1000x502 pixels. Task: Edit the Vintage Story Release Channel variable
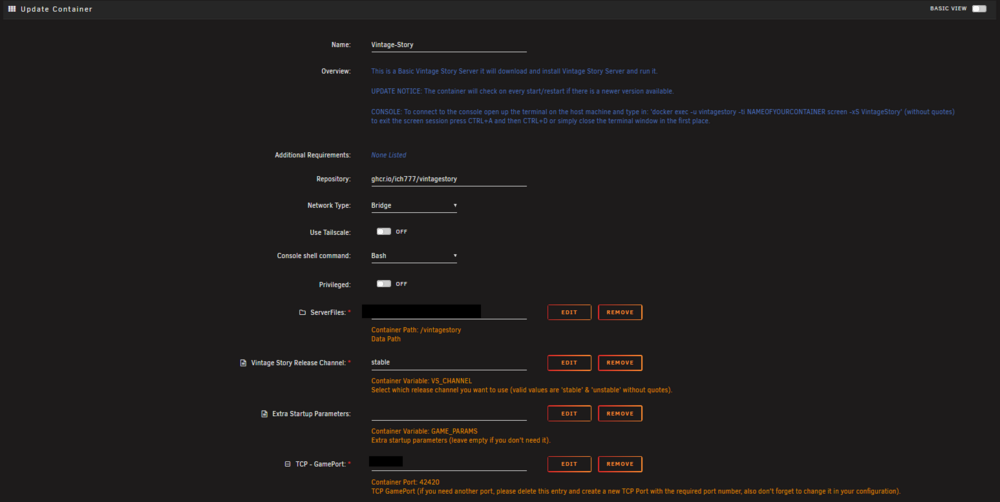point(569,363)
